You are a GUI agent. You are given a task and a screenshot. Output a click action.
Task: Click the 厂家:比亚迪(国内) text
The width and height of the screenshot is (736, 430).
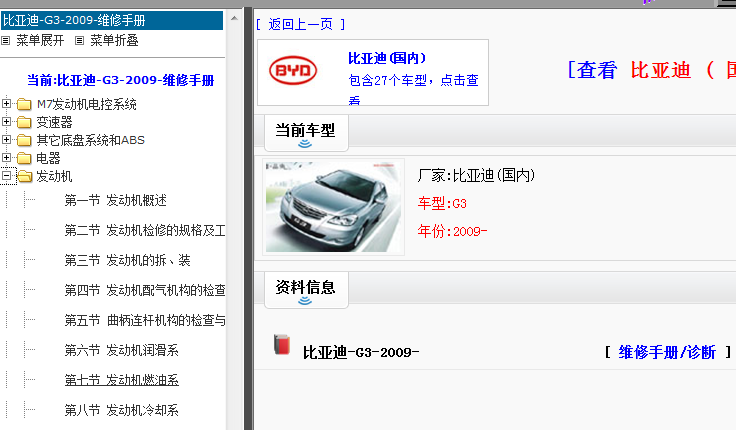(x=476, y=176)
